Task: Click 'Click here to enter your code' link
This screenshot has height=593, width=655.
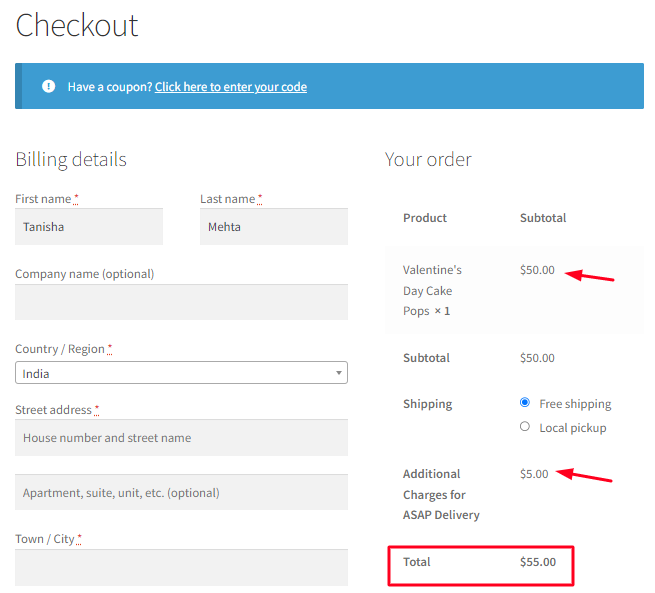Action: point(230,87)
